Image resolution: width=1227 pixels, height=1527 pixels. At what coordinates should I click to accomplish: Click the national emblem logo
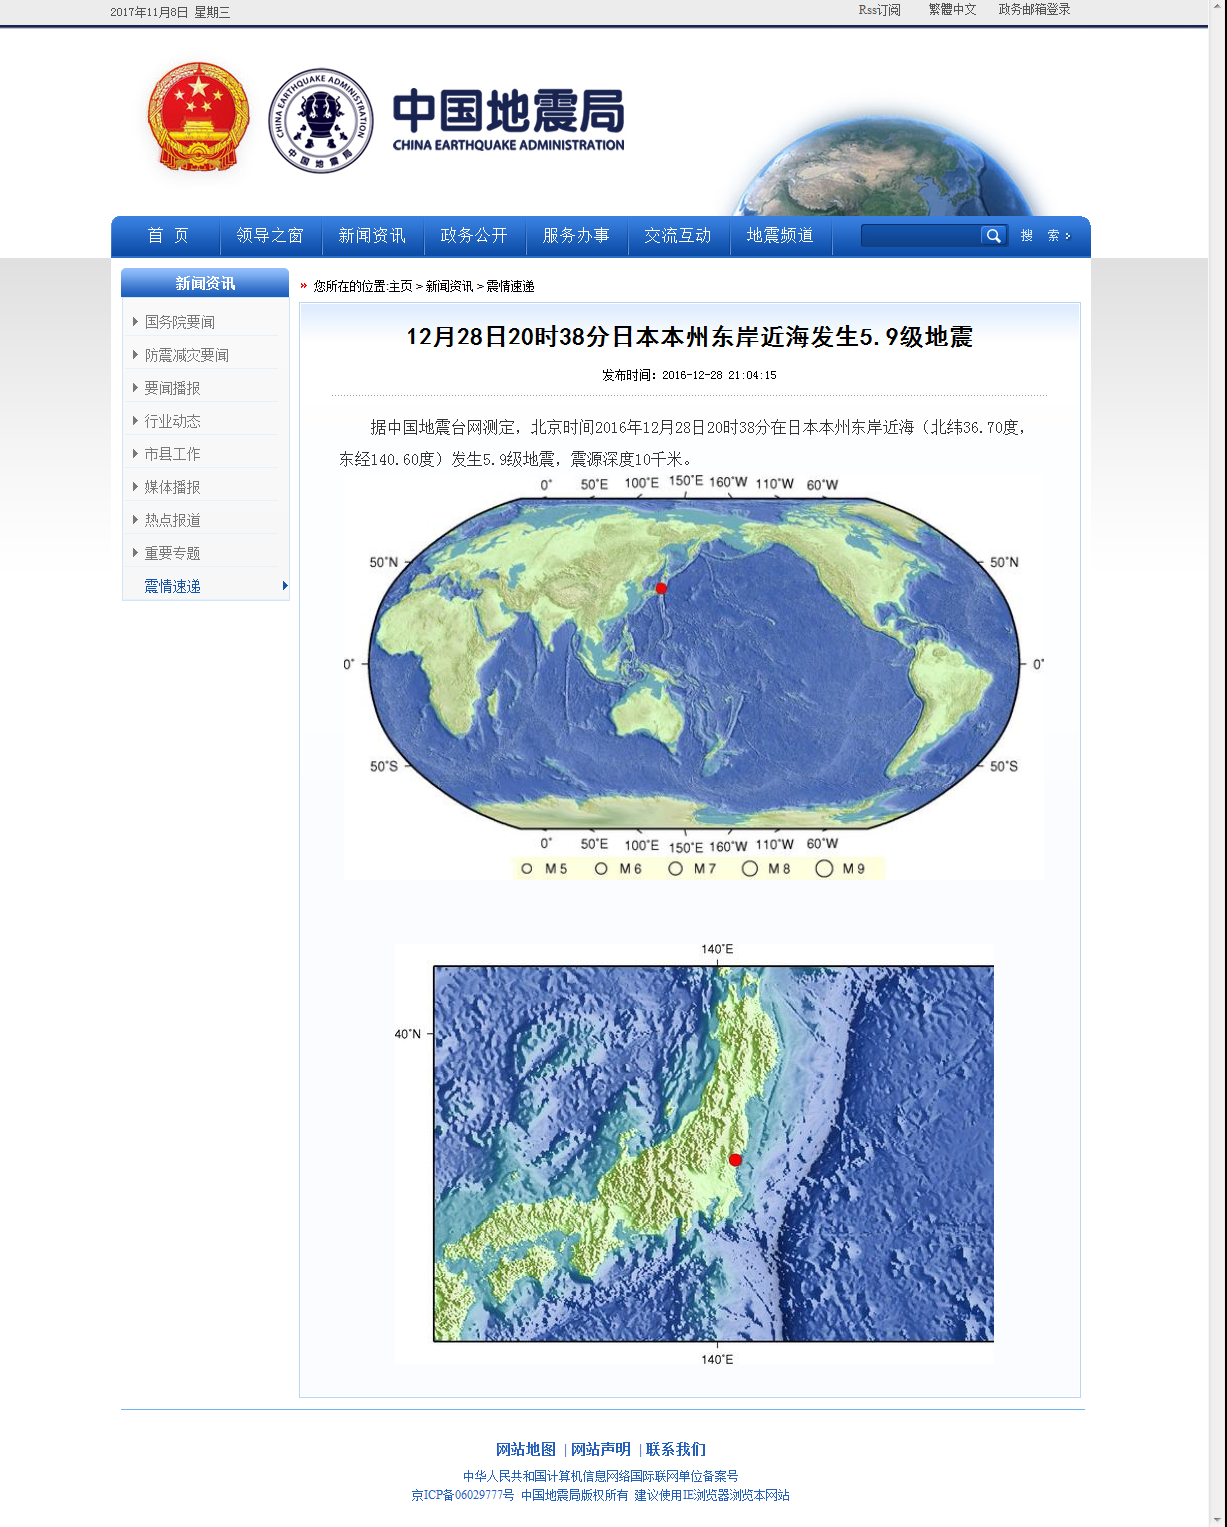[196, 118]
